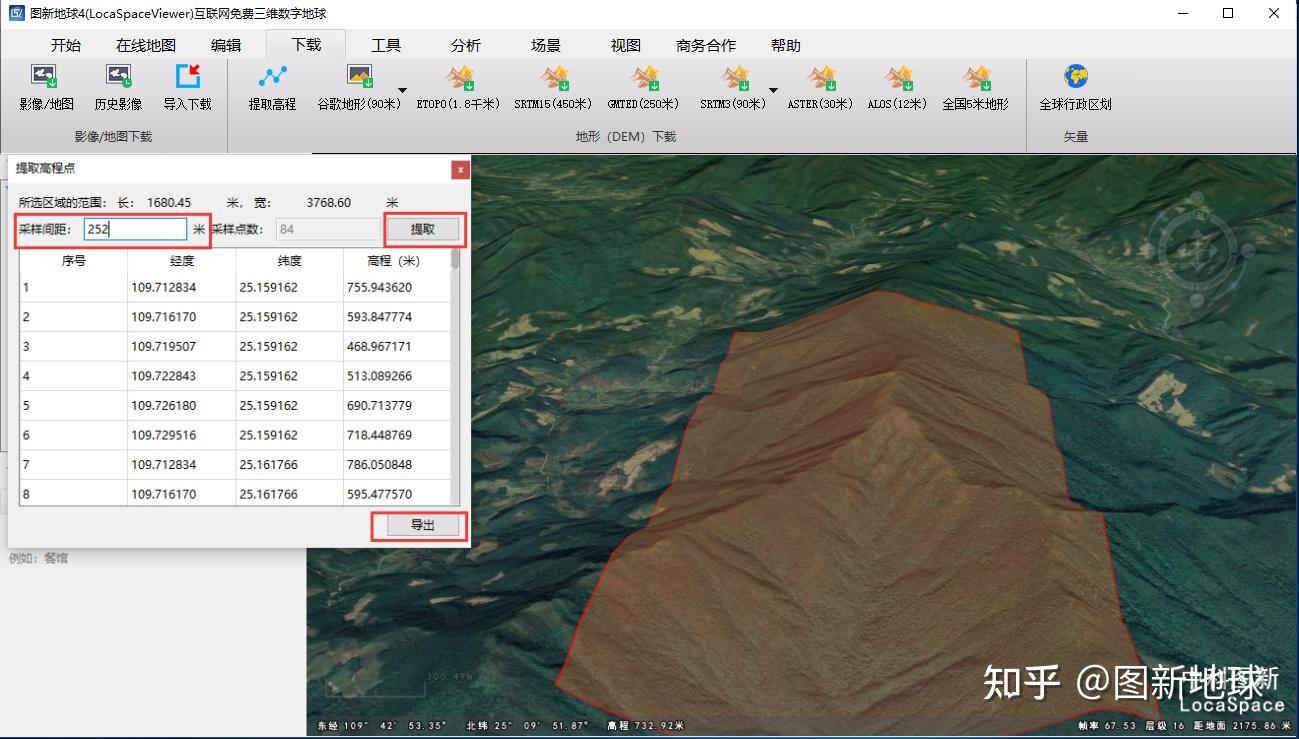Open the 在线地图 ribbon tab
This screenshot has height=739, width=1299.
click(x=146, y=45)
